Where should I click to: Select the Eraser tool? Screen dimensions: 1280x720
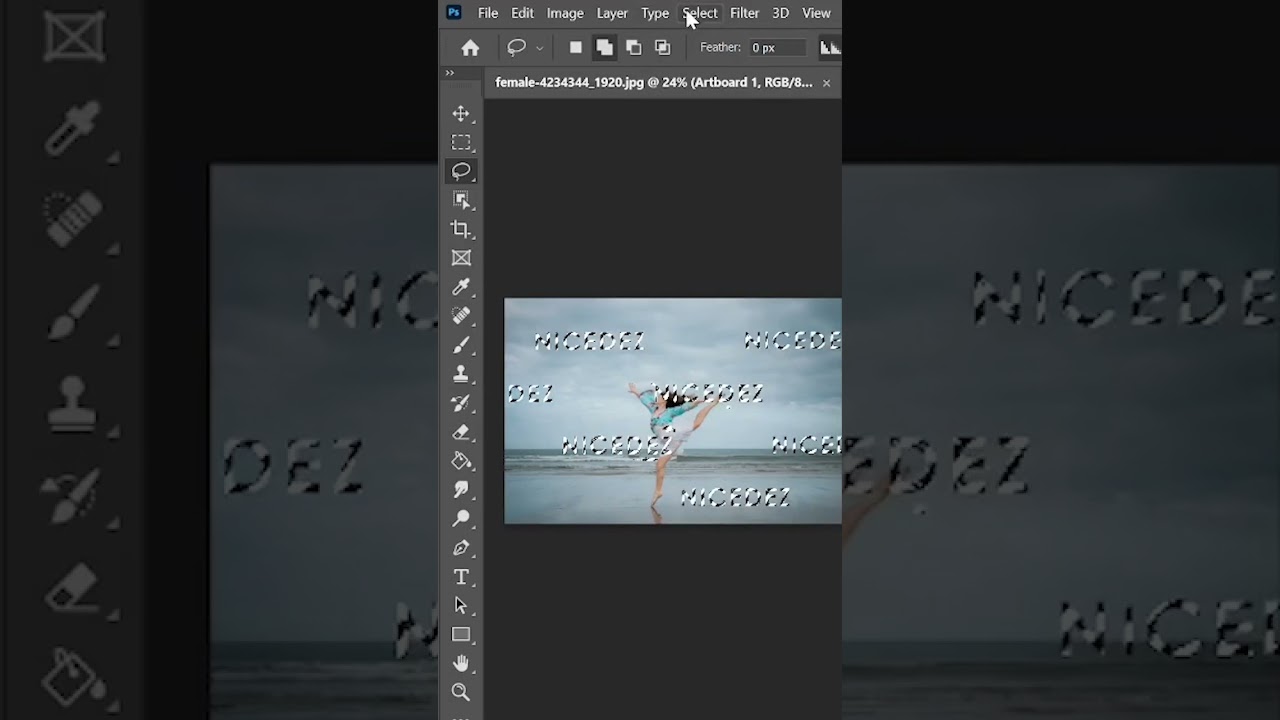[x=461, y=432]
